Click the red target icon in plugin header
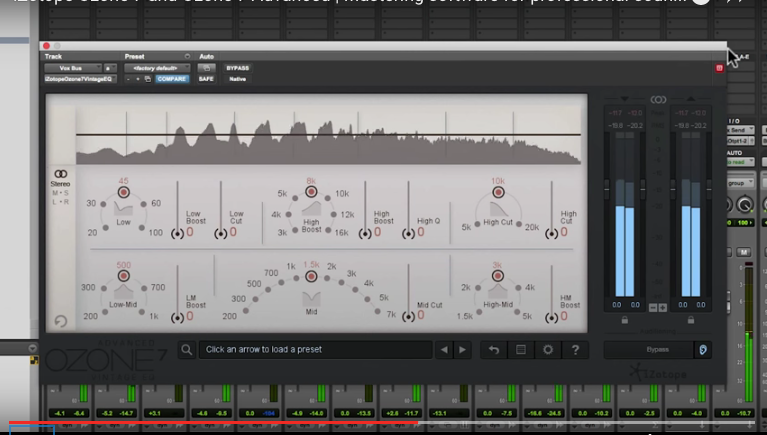This screenshot has width=767, height=435. [x=719, y=68]
